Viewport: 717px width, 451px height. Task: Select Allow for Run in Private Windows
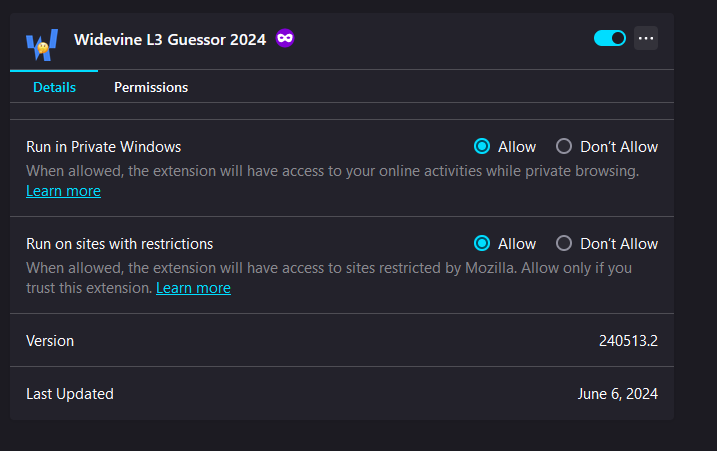[x=483, y=147]
